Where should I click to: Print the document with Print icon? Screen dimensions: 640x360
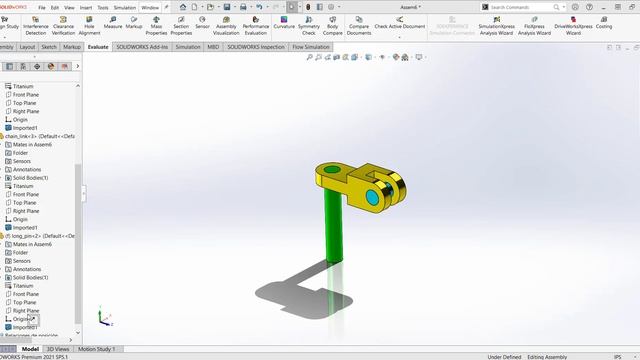click(x=243, y=7)
